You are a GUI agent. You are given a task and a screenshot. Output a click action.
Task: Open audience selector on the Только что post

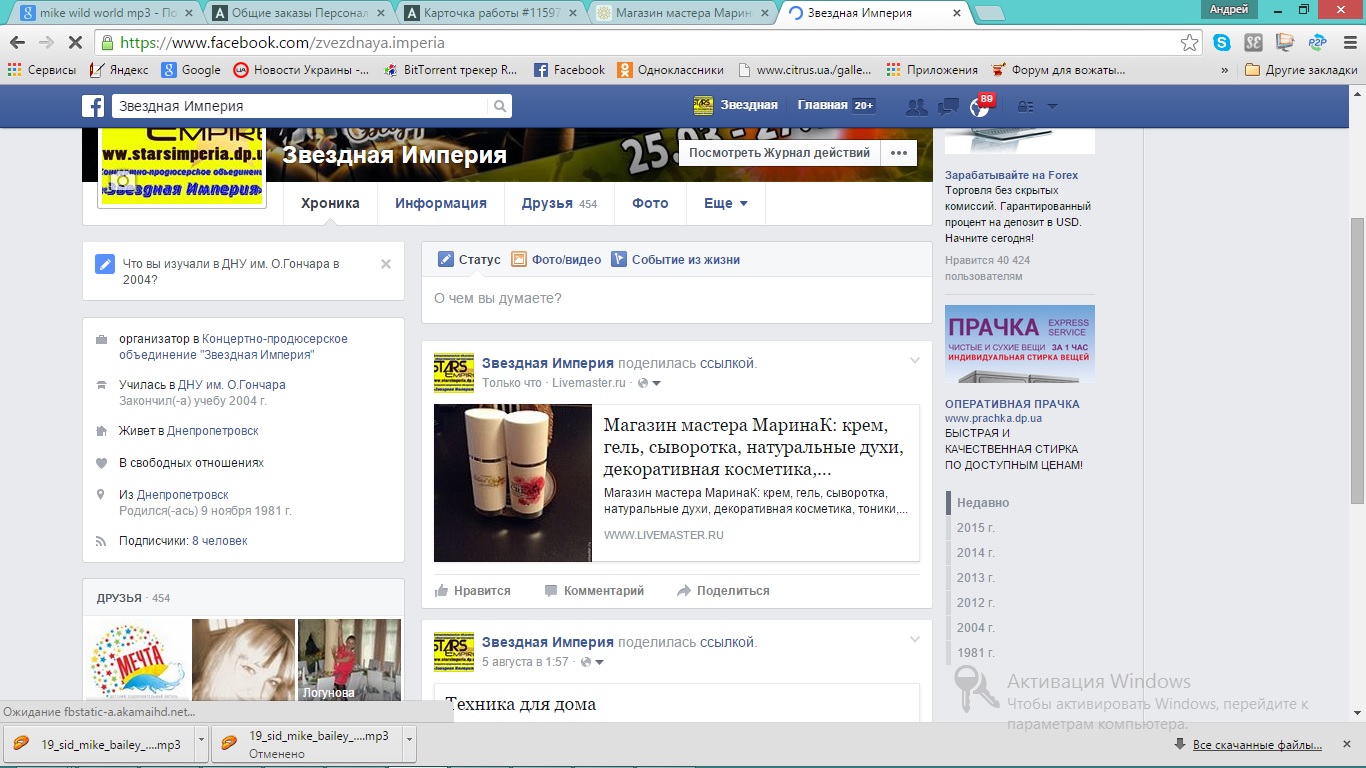[650, 383]
